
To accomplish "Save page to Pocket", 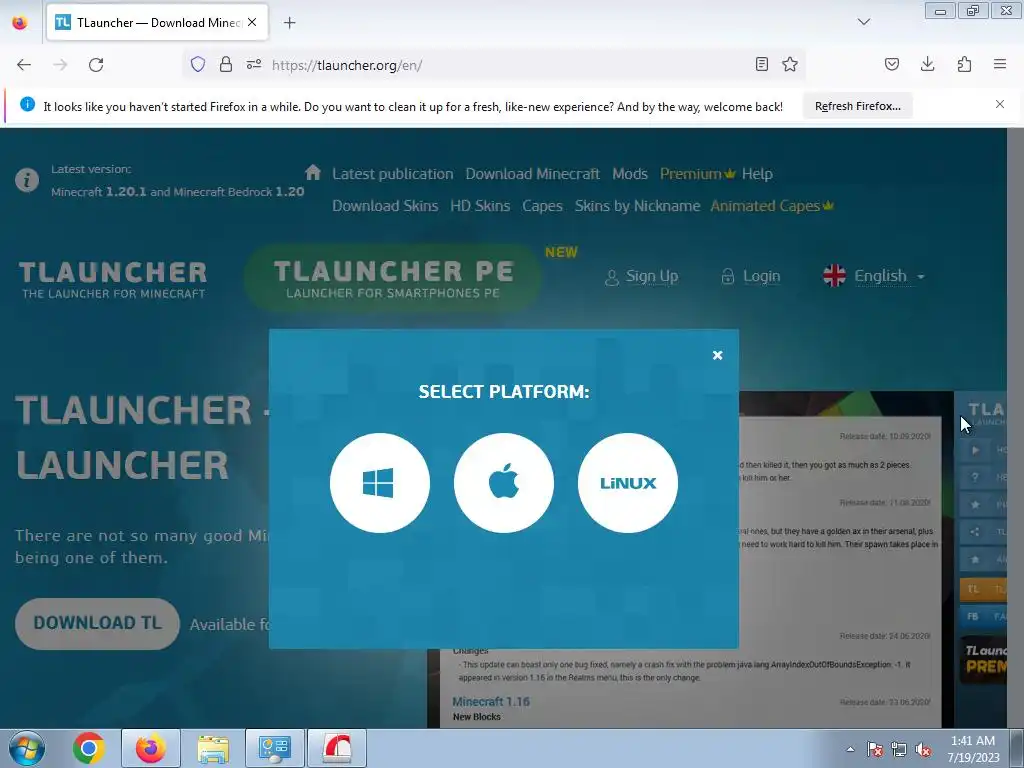I will (891, 64).
